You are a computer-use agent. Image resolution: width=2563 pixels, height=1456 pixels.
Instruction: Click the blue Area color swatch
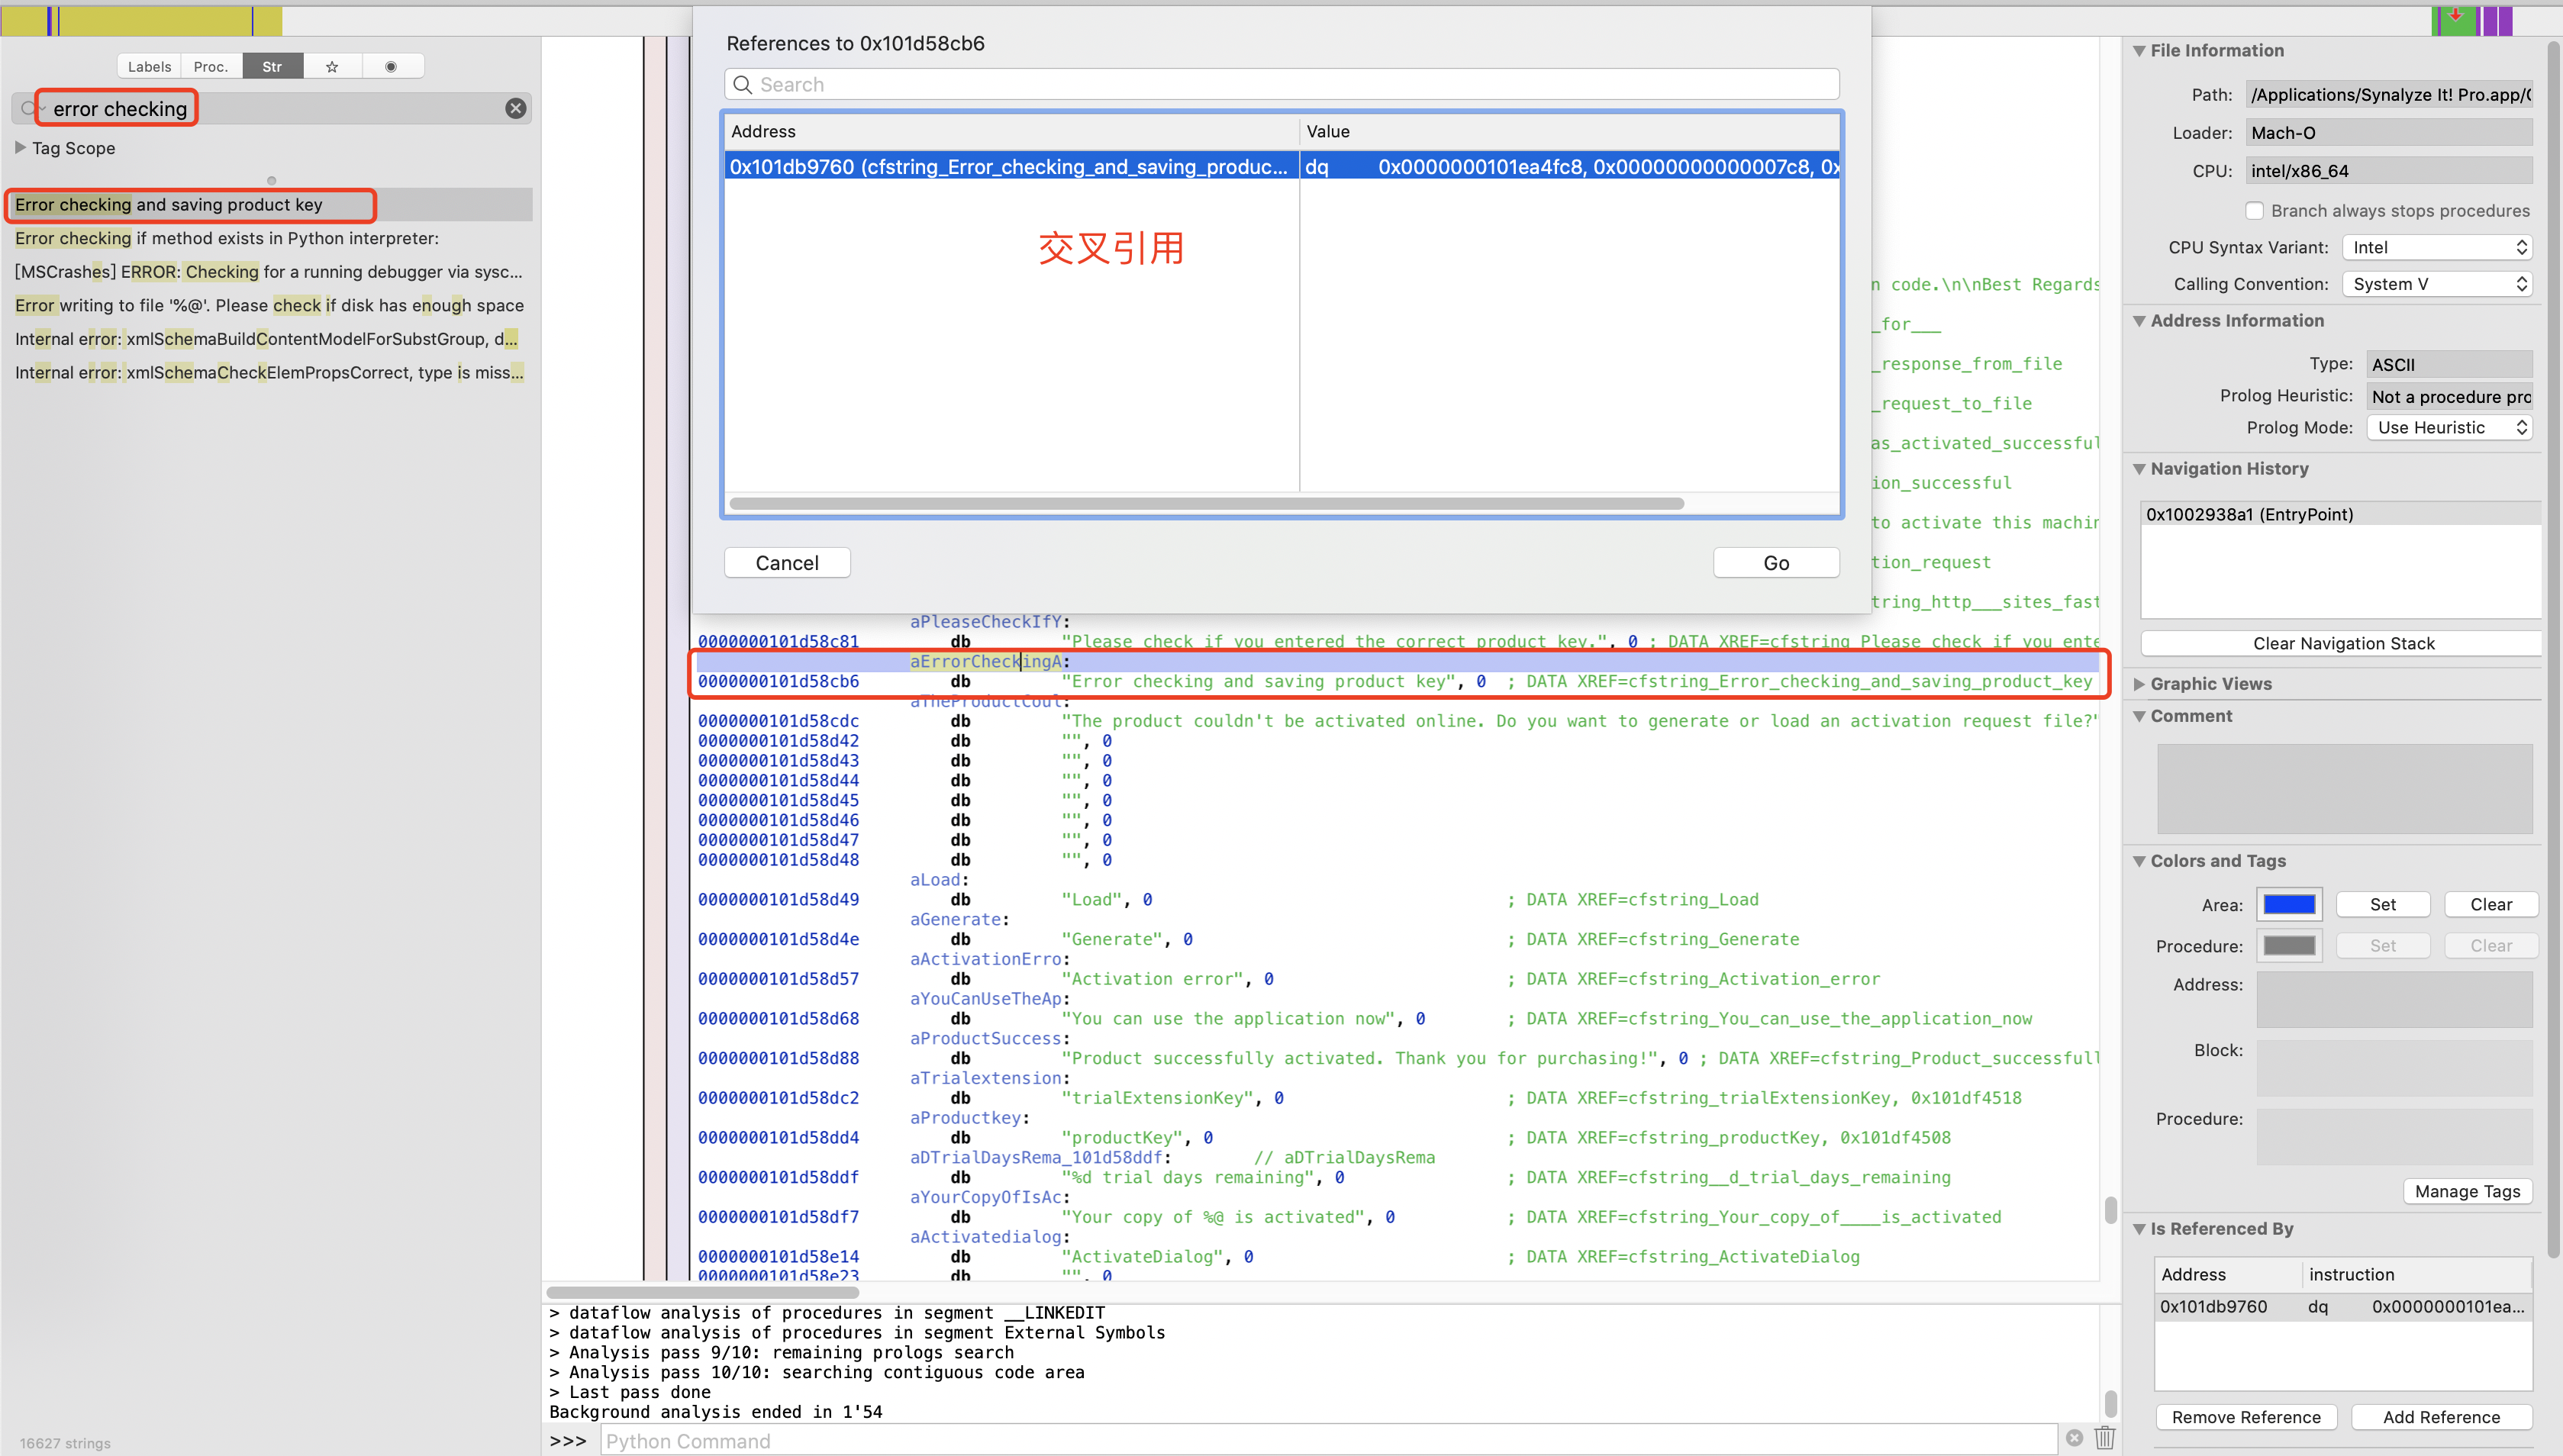coord(2288,904)
